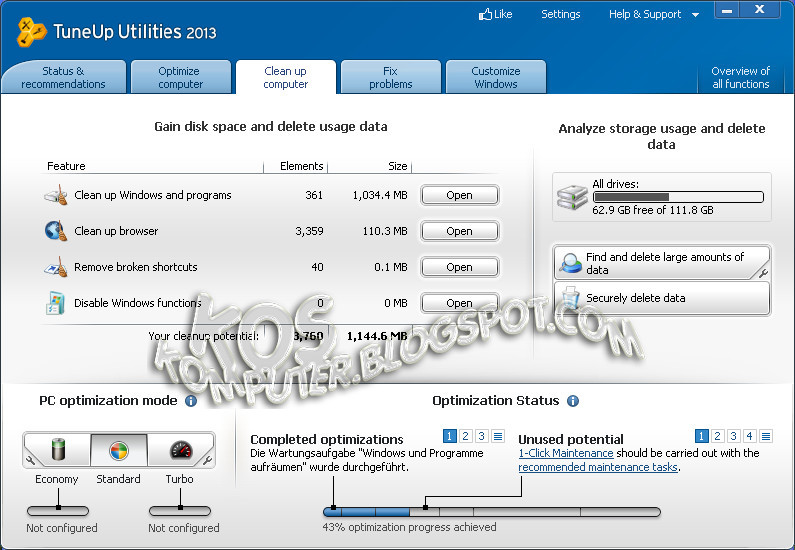795x550 pixels.
Task: Go to page 2 of Completed optimizations
Action: (465, 436)
